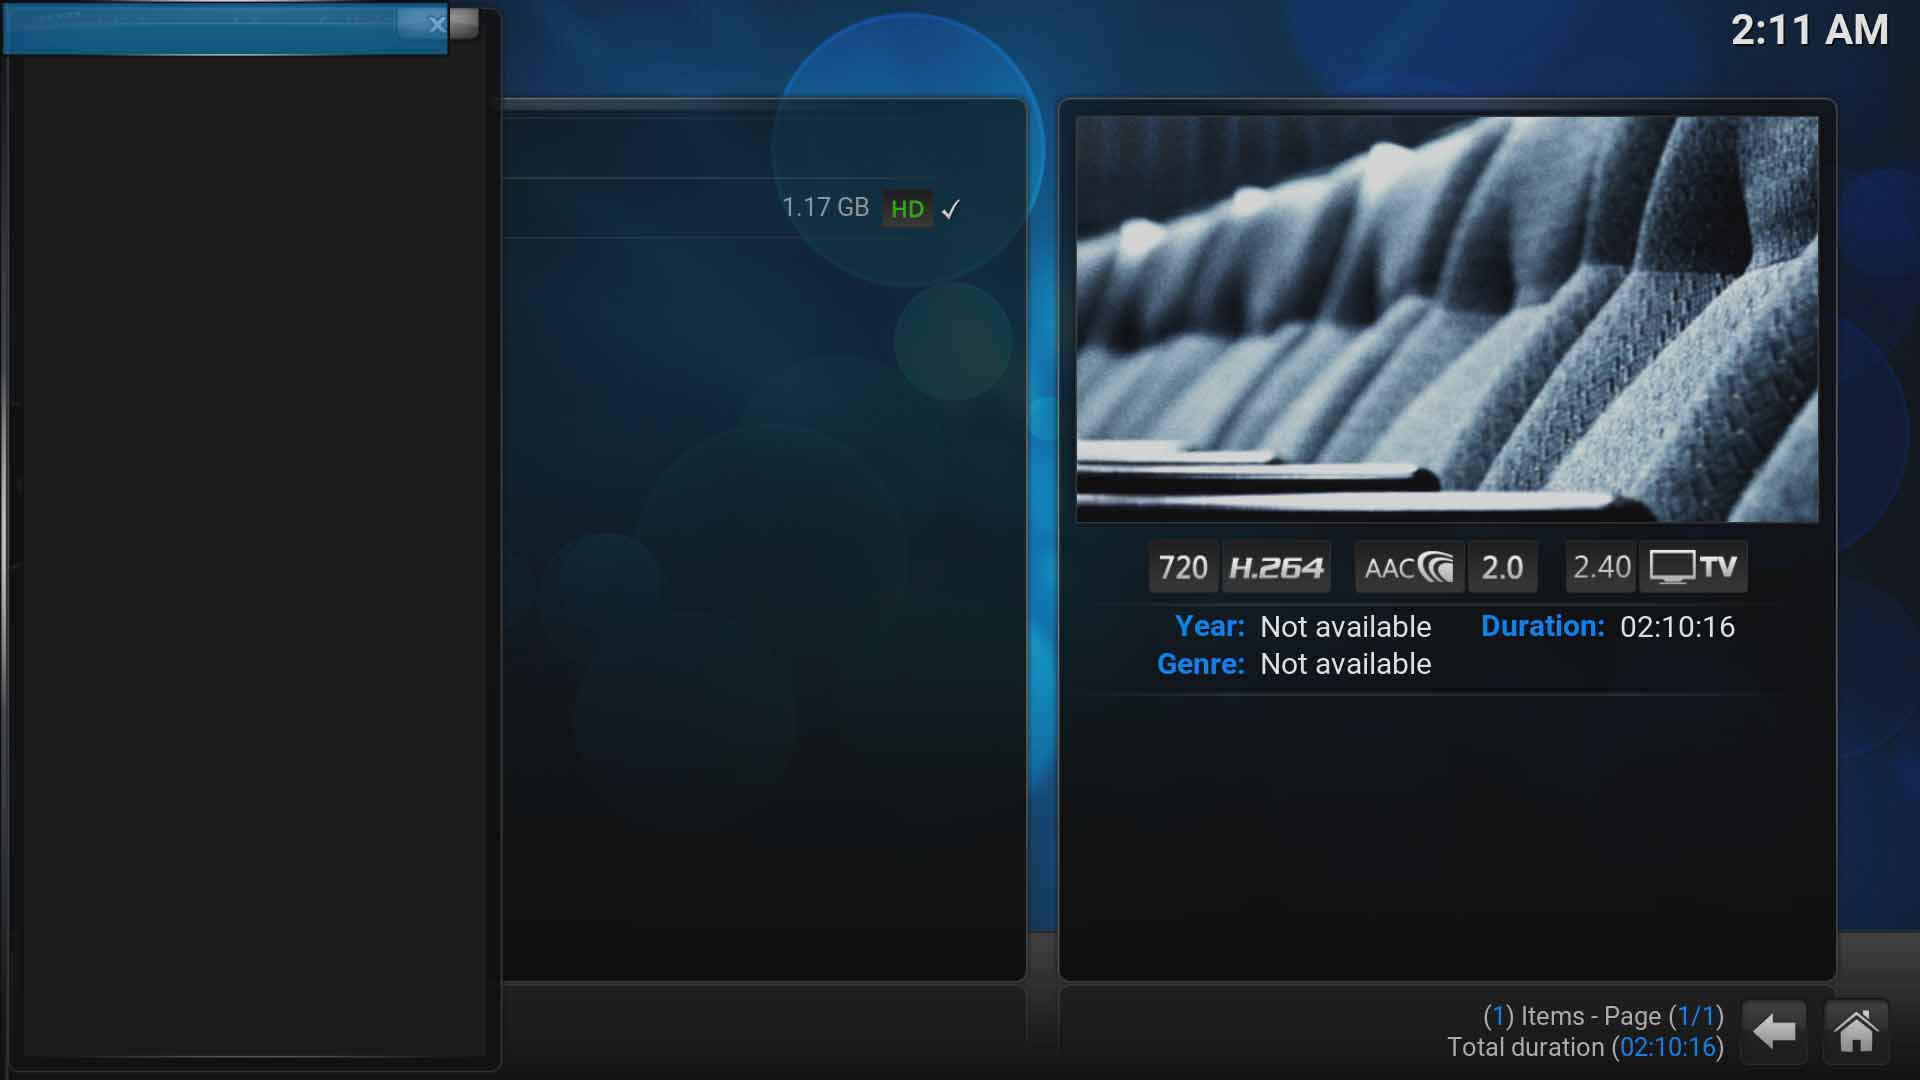1920x1080 pixels.
Task: Click the 2:11 AM clock
Action: click(1809, 30)
